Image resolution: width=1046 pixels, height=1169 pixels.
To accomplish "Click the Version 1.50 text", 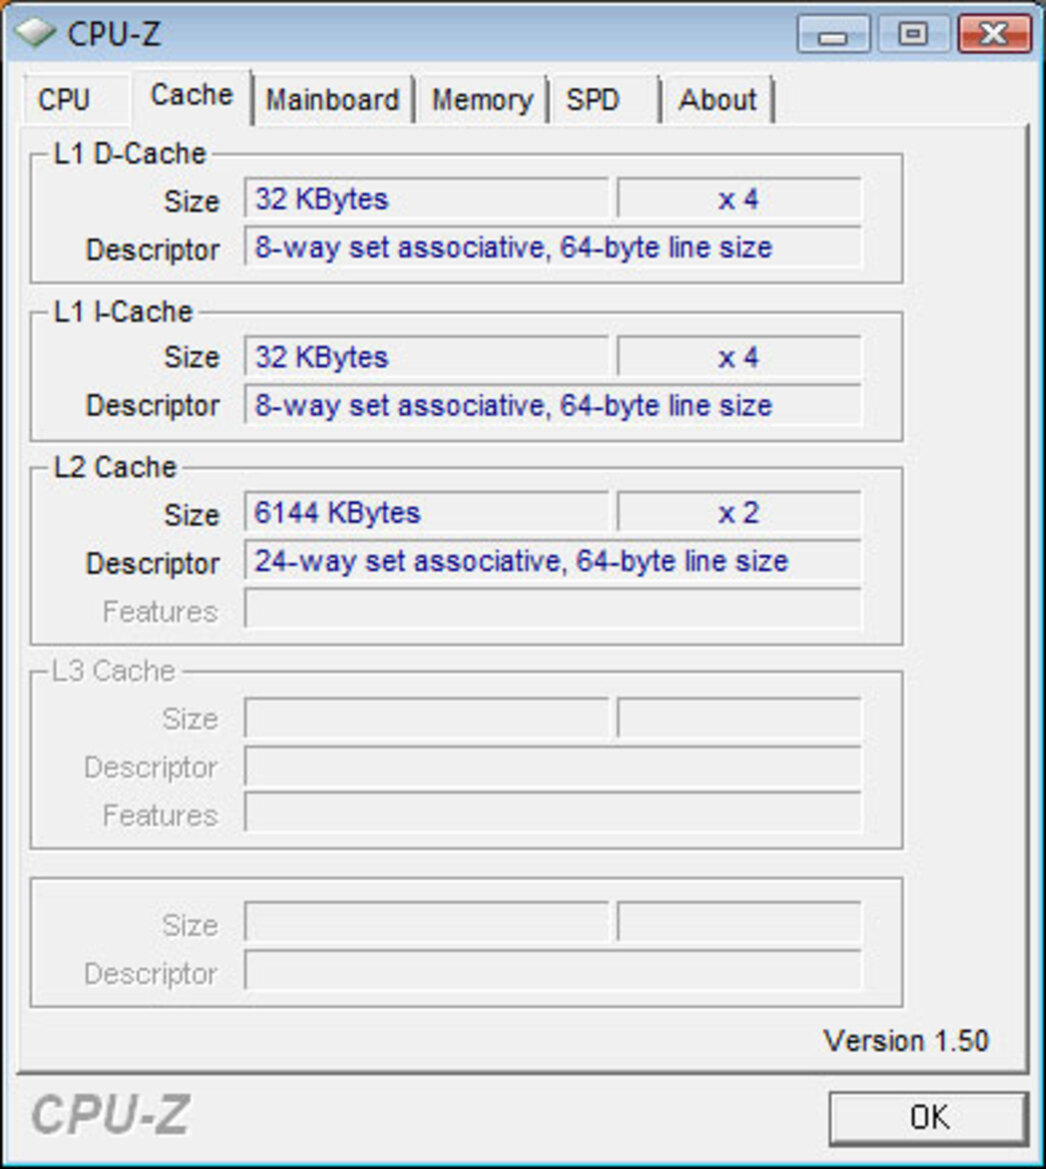I will (x=906, y=1041).
